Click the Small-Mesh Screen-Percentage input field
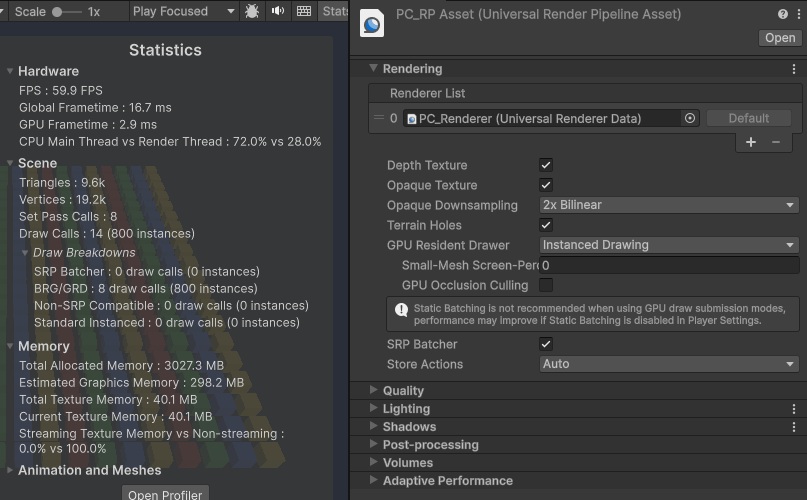807x500 pixels. (669, 265)
